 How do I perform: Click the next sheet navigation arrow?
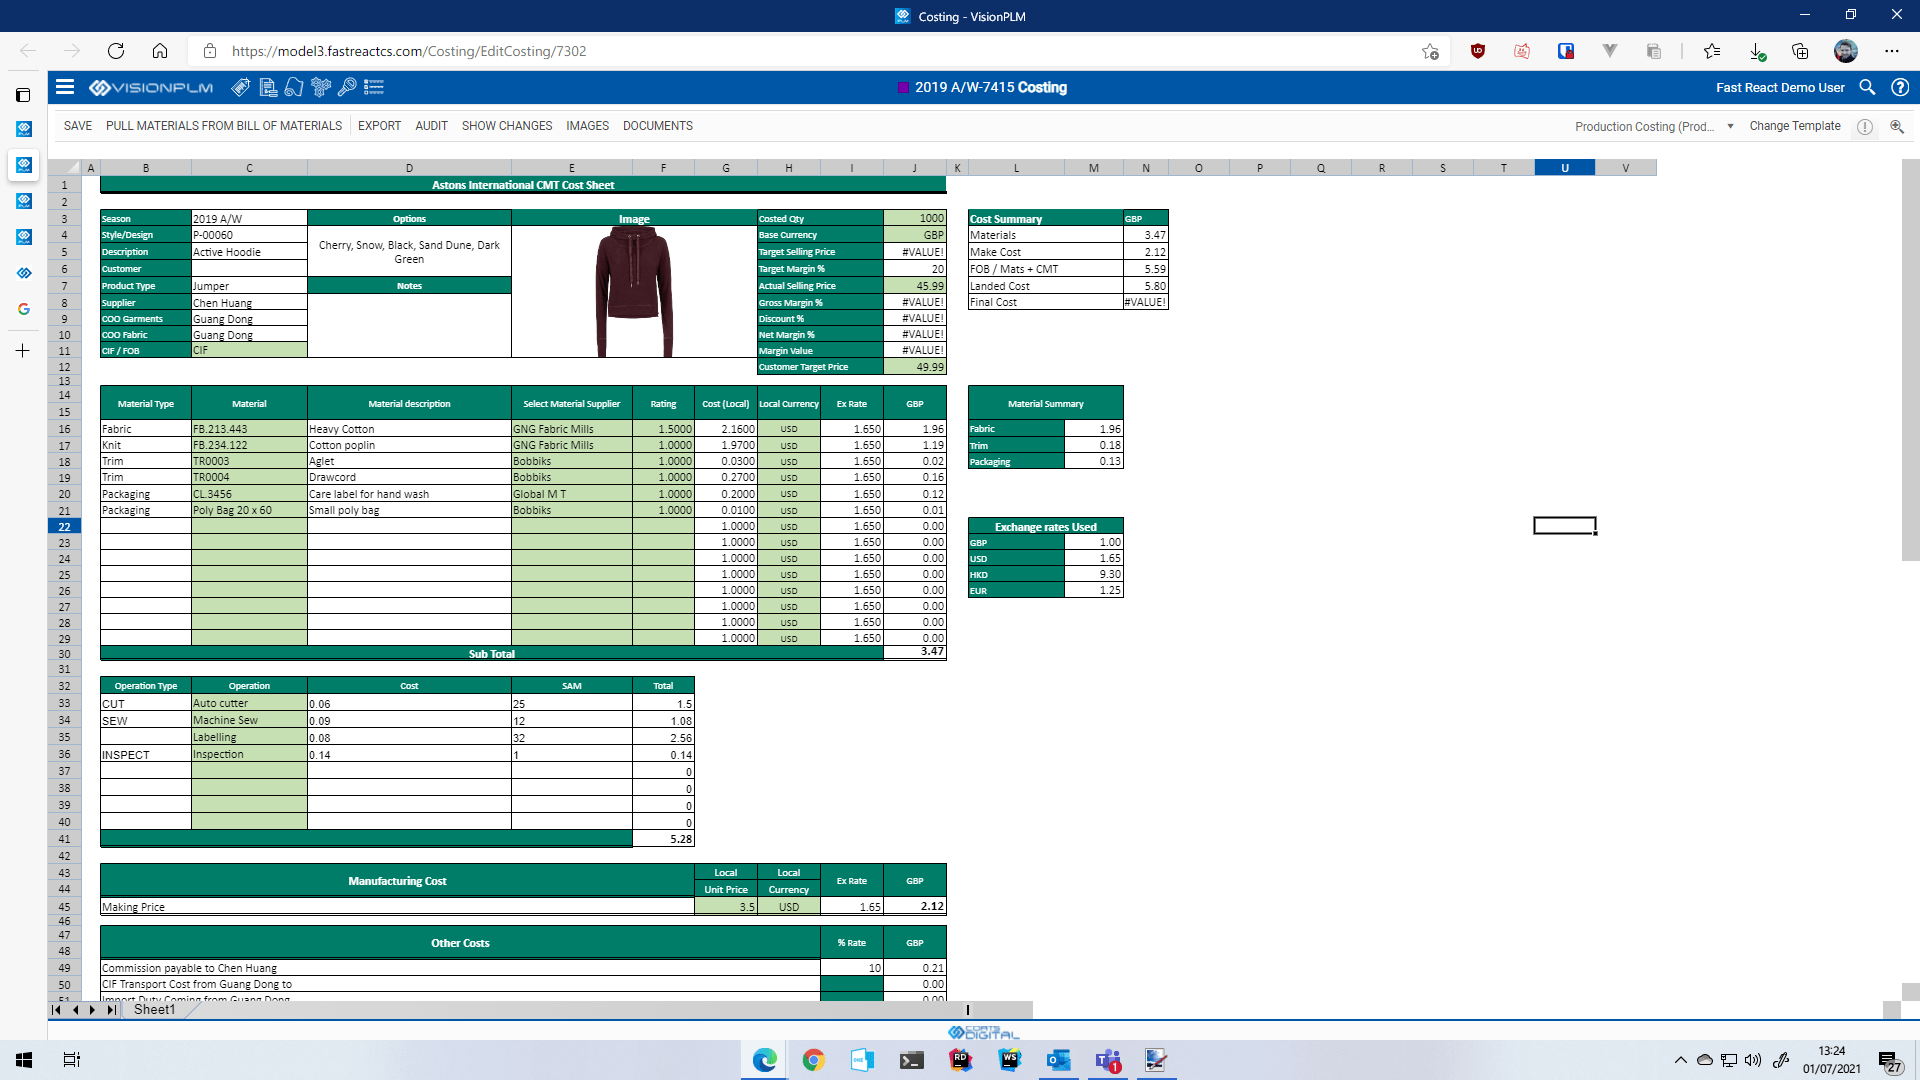[x=93, y=1010]
